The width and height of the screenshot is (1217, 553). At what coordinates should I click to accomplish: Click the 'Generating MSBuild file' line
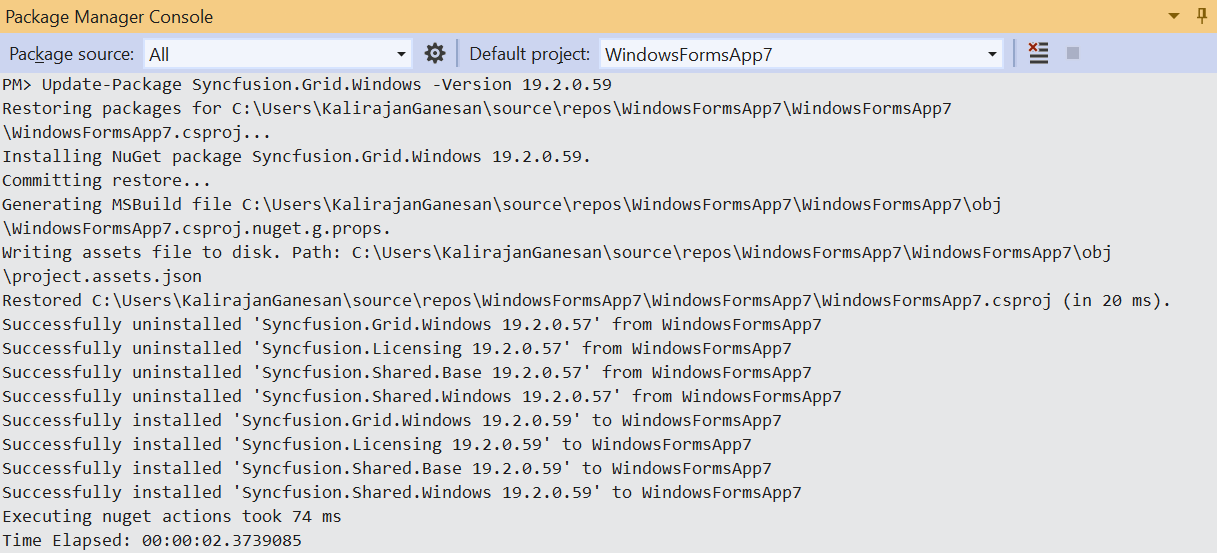(502, 204)
